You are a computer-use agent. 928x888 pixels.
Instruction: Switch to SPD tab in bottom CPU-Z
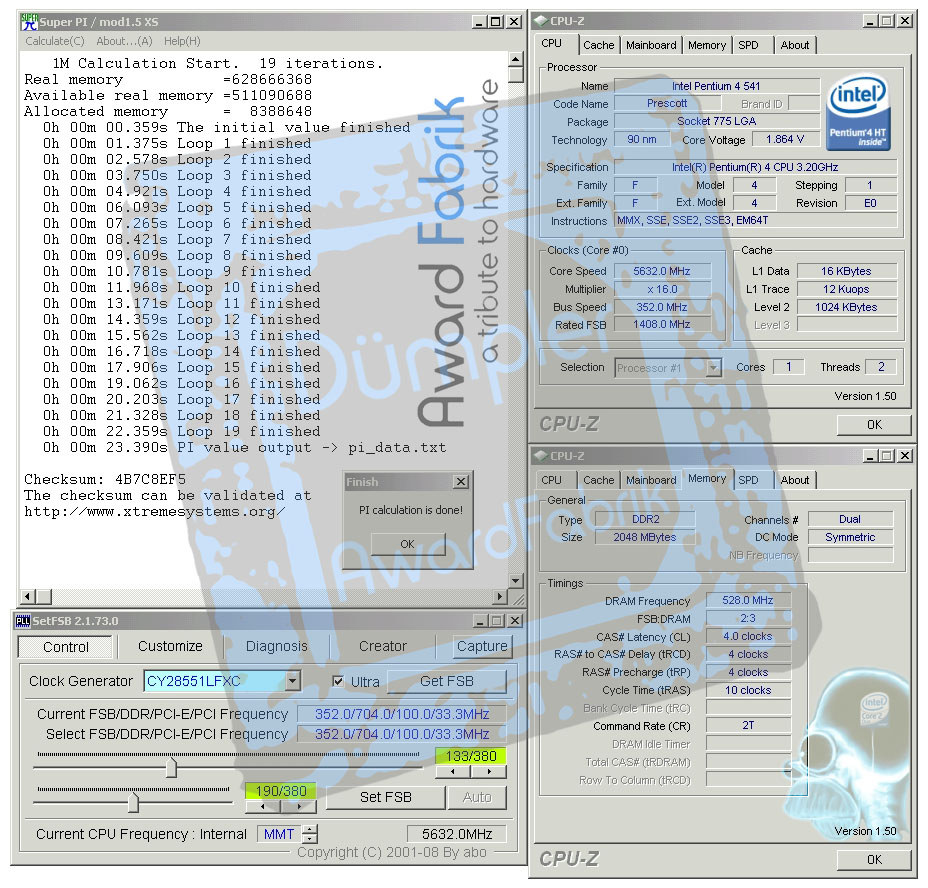point(748,480)
